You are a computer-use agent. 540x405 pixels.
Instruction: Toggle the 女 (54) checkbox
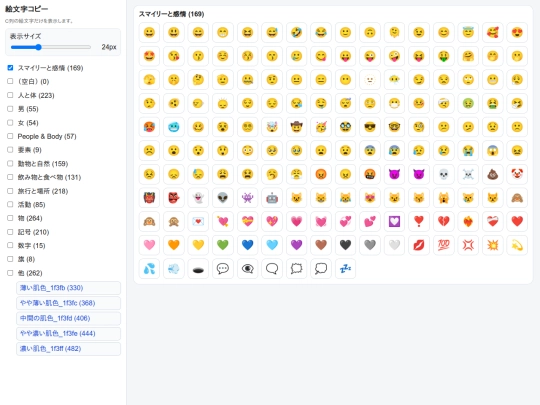(10, 123)
